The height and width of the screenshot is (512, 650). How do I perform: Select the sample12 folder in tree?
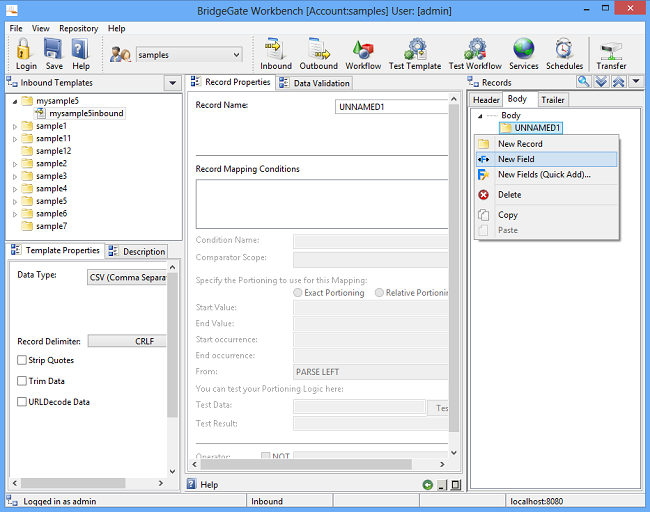(46, 151)
